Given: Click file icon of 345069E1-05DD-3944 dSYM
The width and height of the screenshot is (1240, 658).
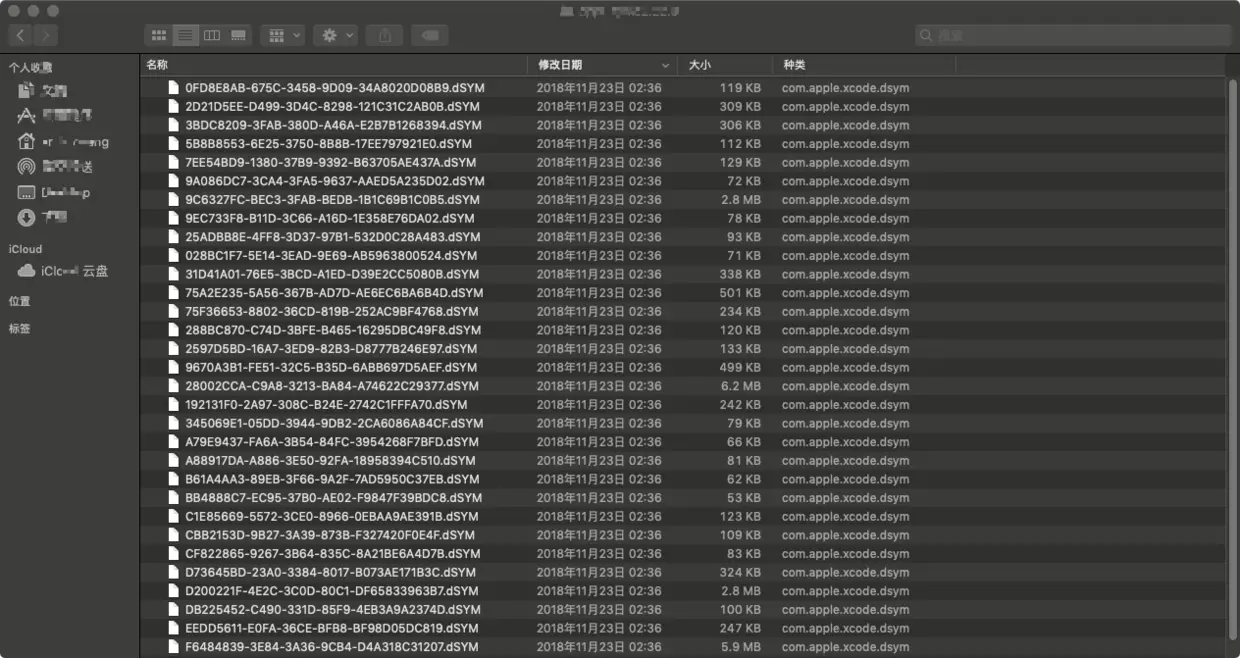Looking at the screenshot, I should [x=173, y=424].
